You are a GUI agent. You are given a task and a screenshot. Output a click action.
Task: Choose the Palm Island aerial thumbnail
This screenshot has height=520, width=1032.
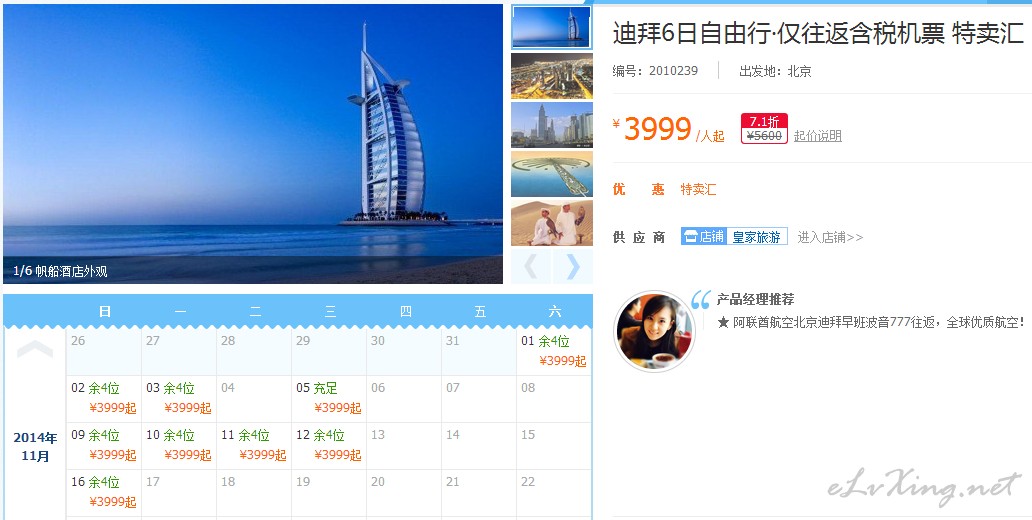pyautogui.click(x=552, y=174)
